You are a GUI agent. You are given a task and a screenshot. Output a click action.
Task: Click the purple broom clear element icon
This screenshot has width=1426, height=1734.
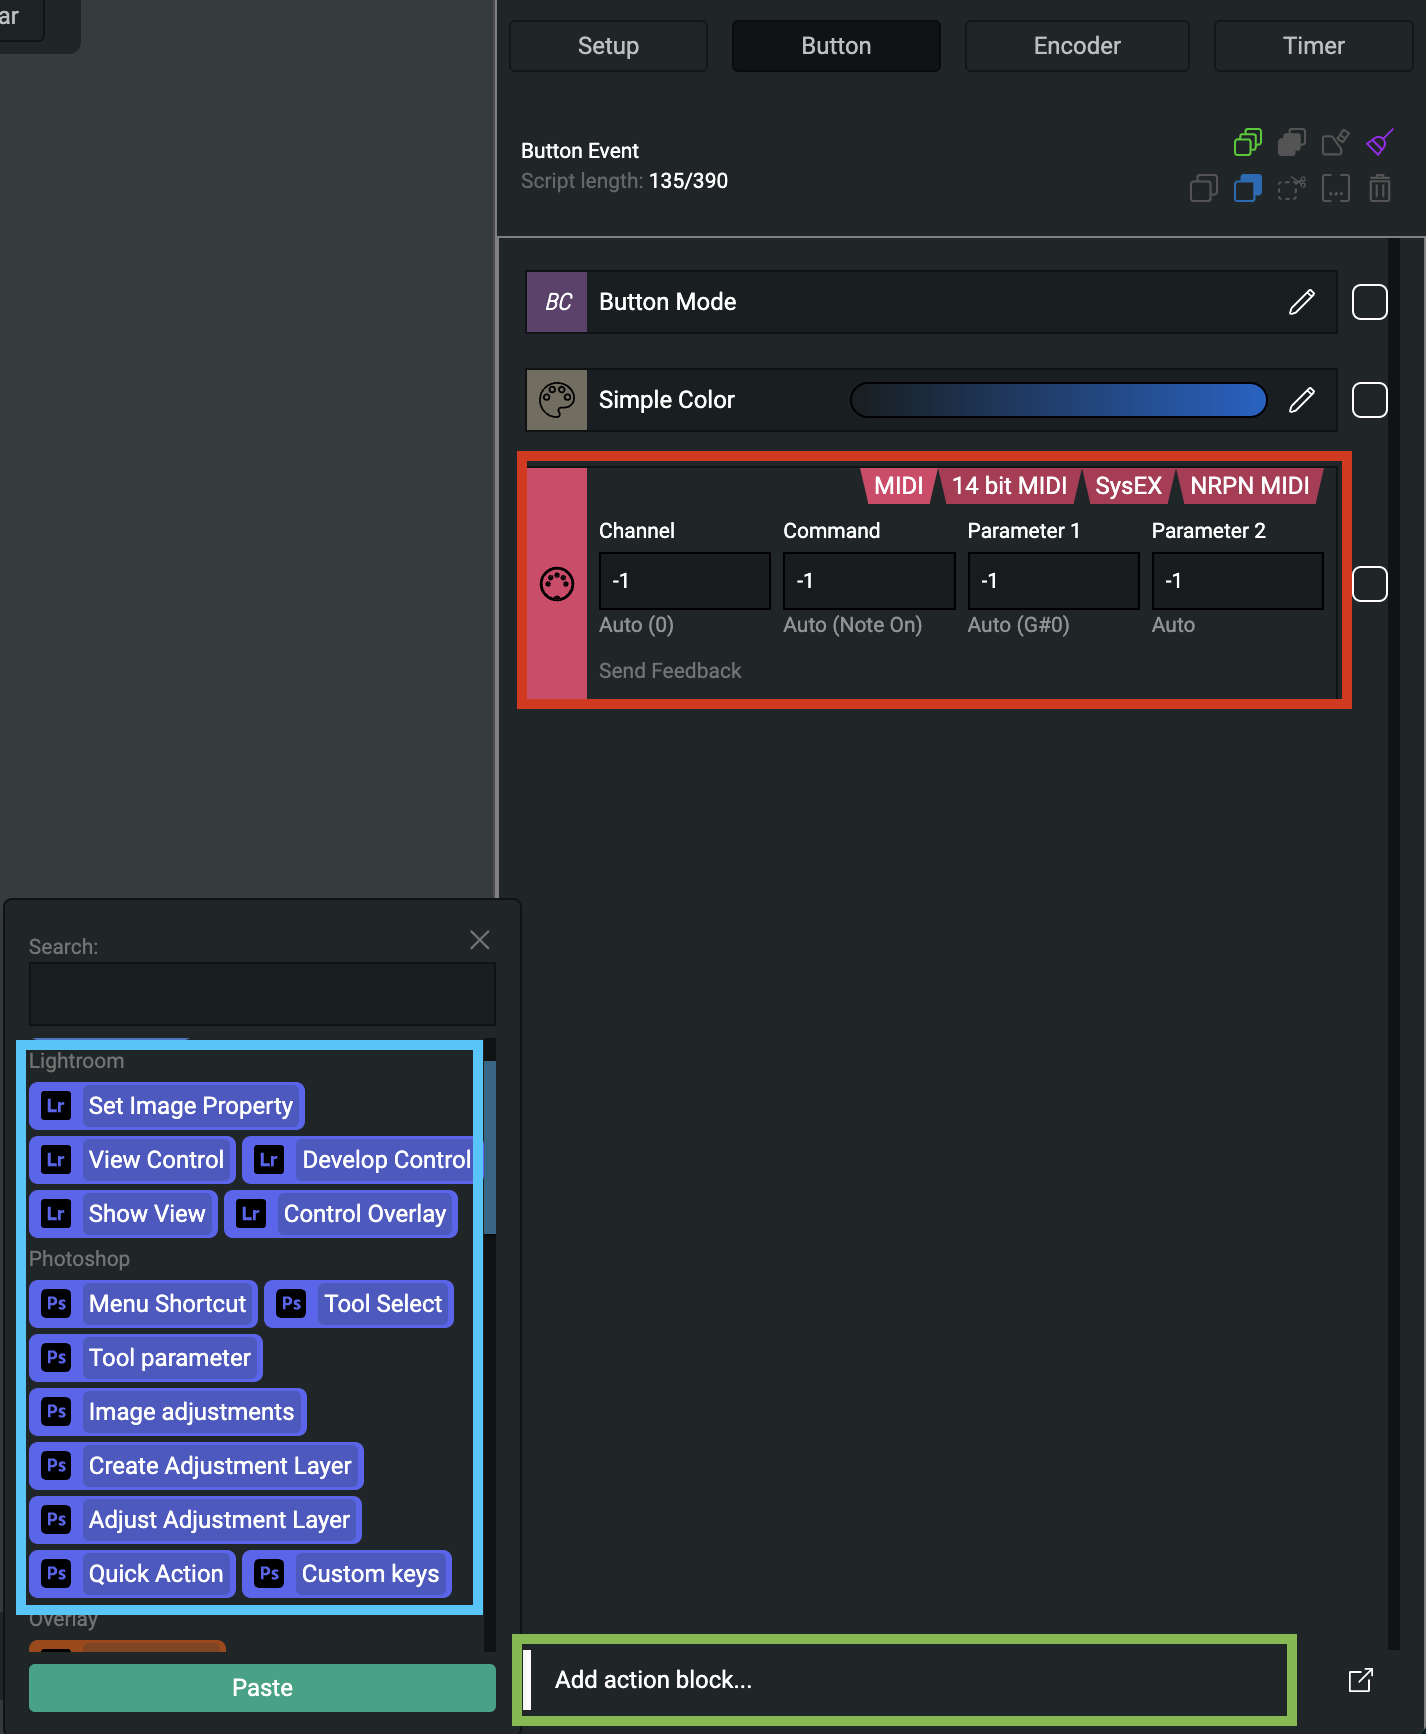[1380, 143]
